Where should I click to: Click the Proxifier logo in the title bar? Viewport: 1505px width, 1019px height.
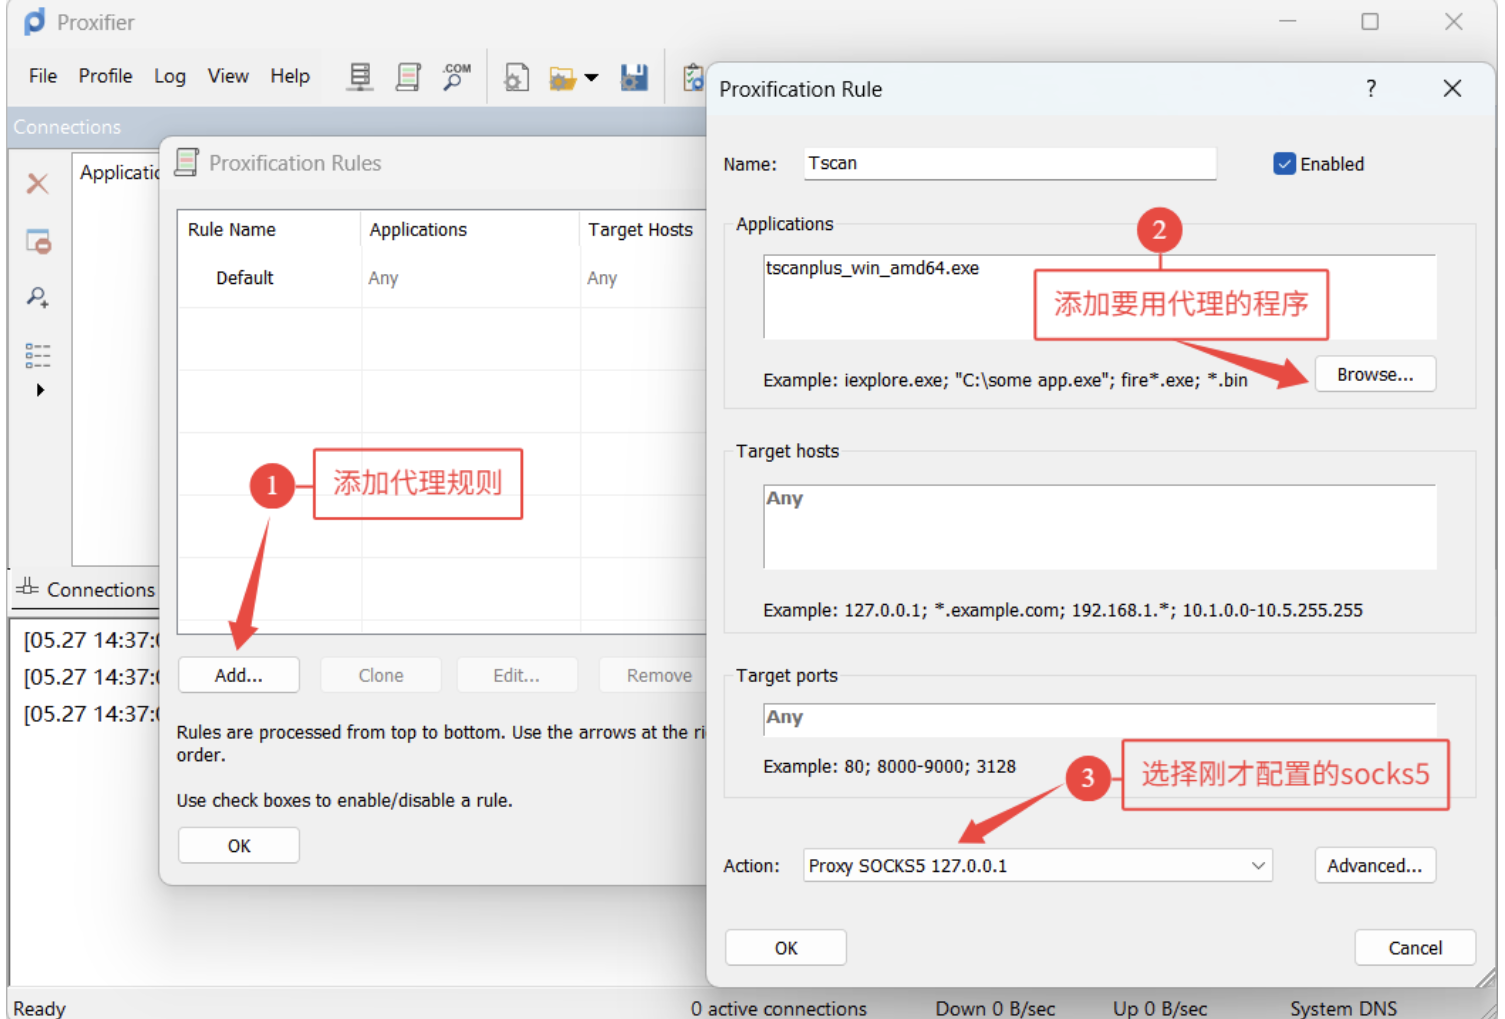[x=35, y=22]
